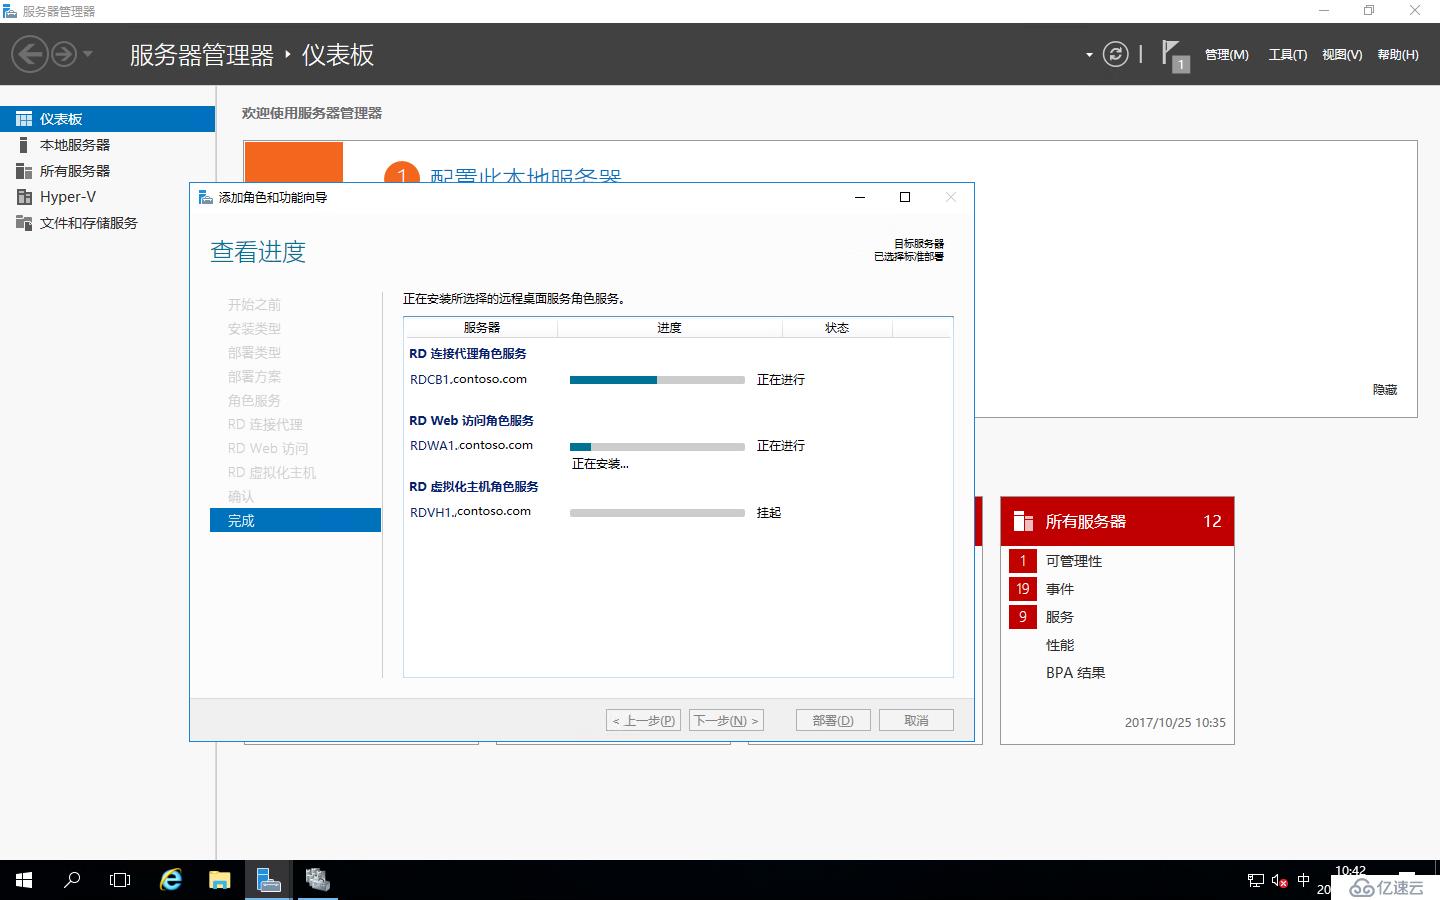Open the 管理(M) menu
The image size is (1440, 900).
coord(1227,55)
